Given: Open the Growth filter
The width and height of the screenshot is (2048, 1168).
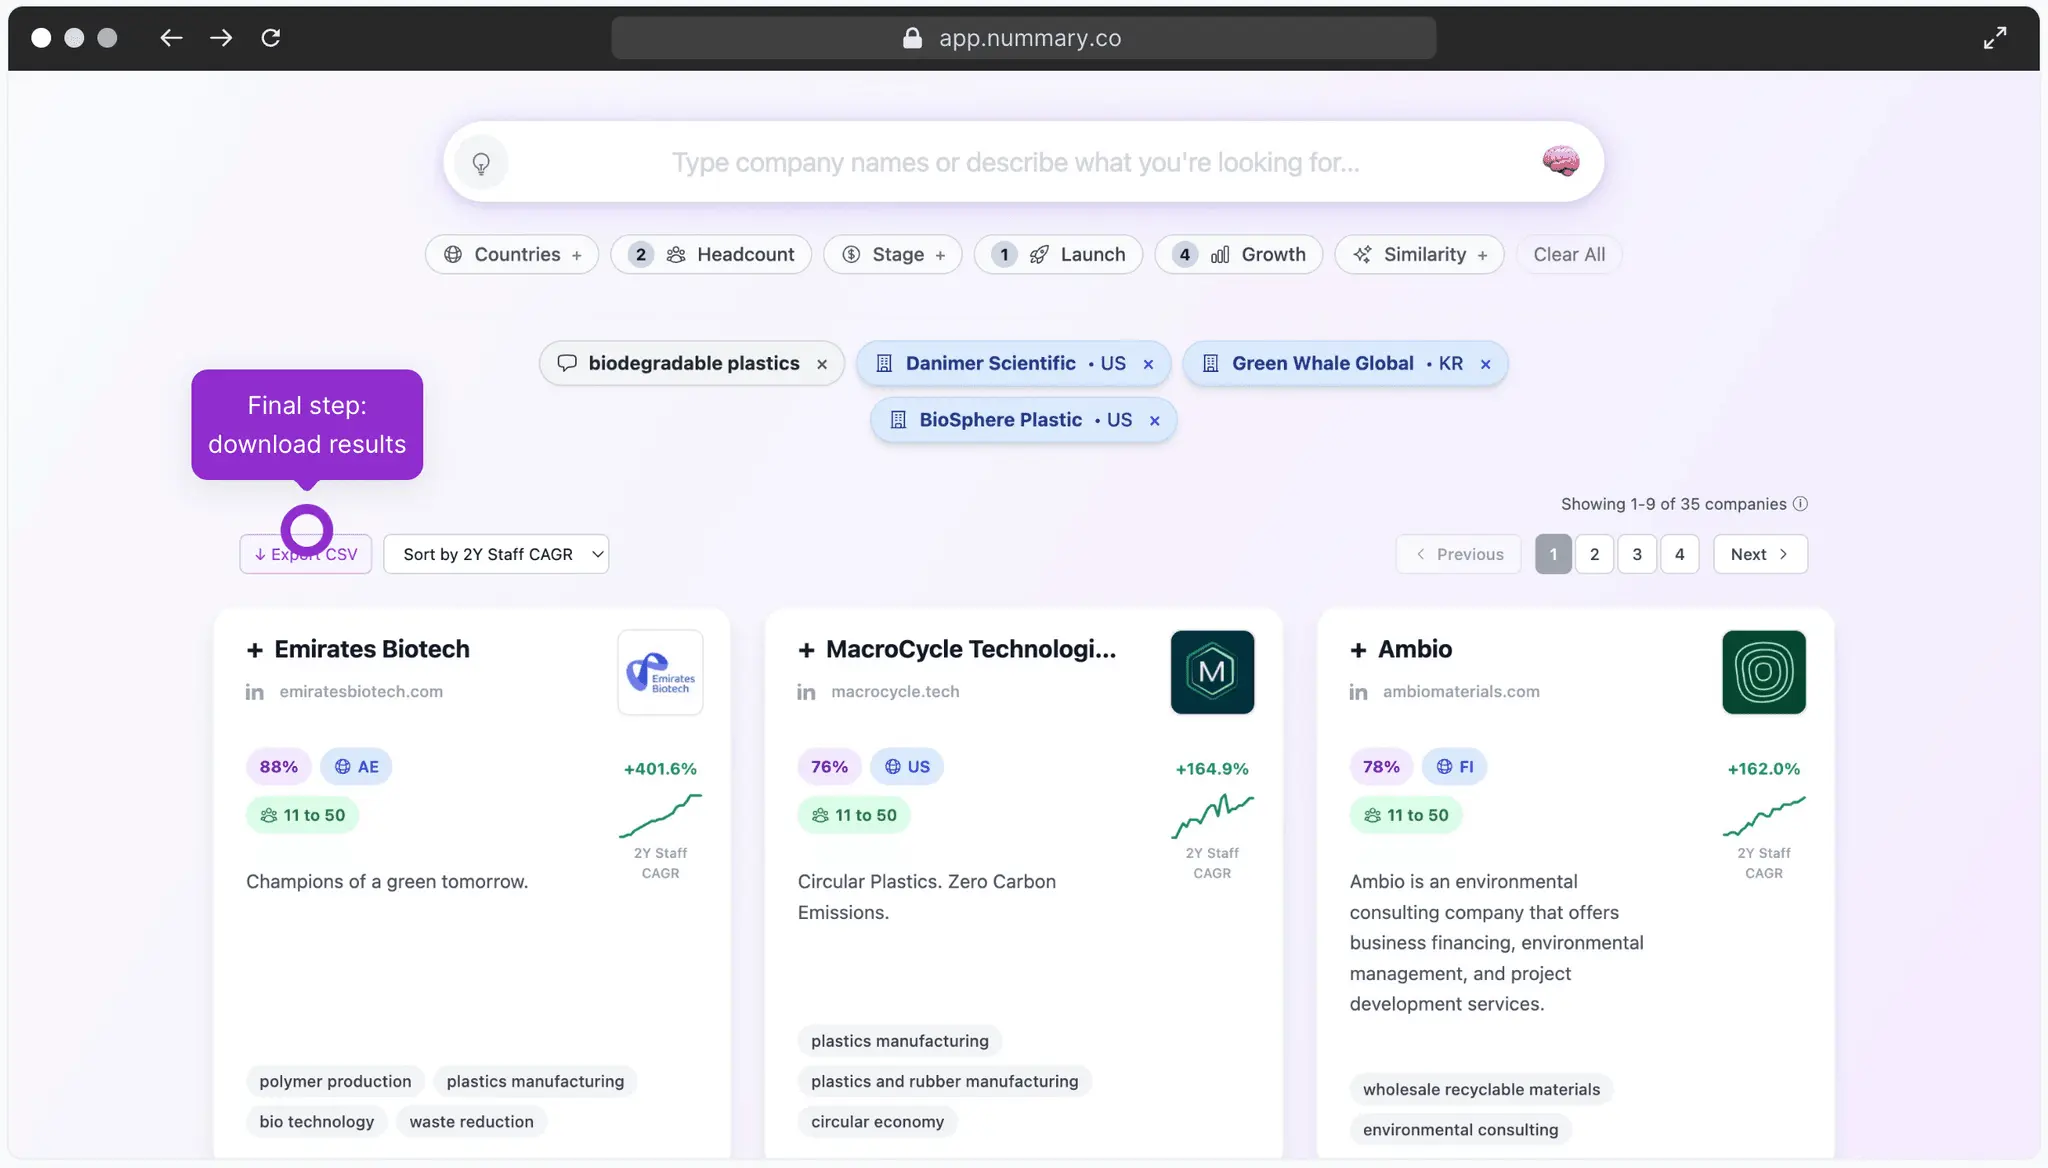Looking at the screenshot, I should click(x=1239, y=254).
